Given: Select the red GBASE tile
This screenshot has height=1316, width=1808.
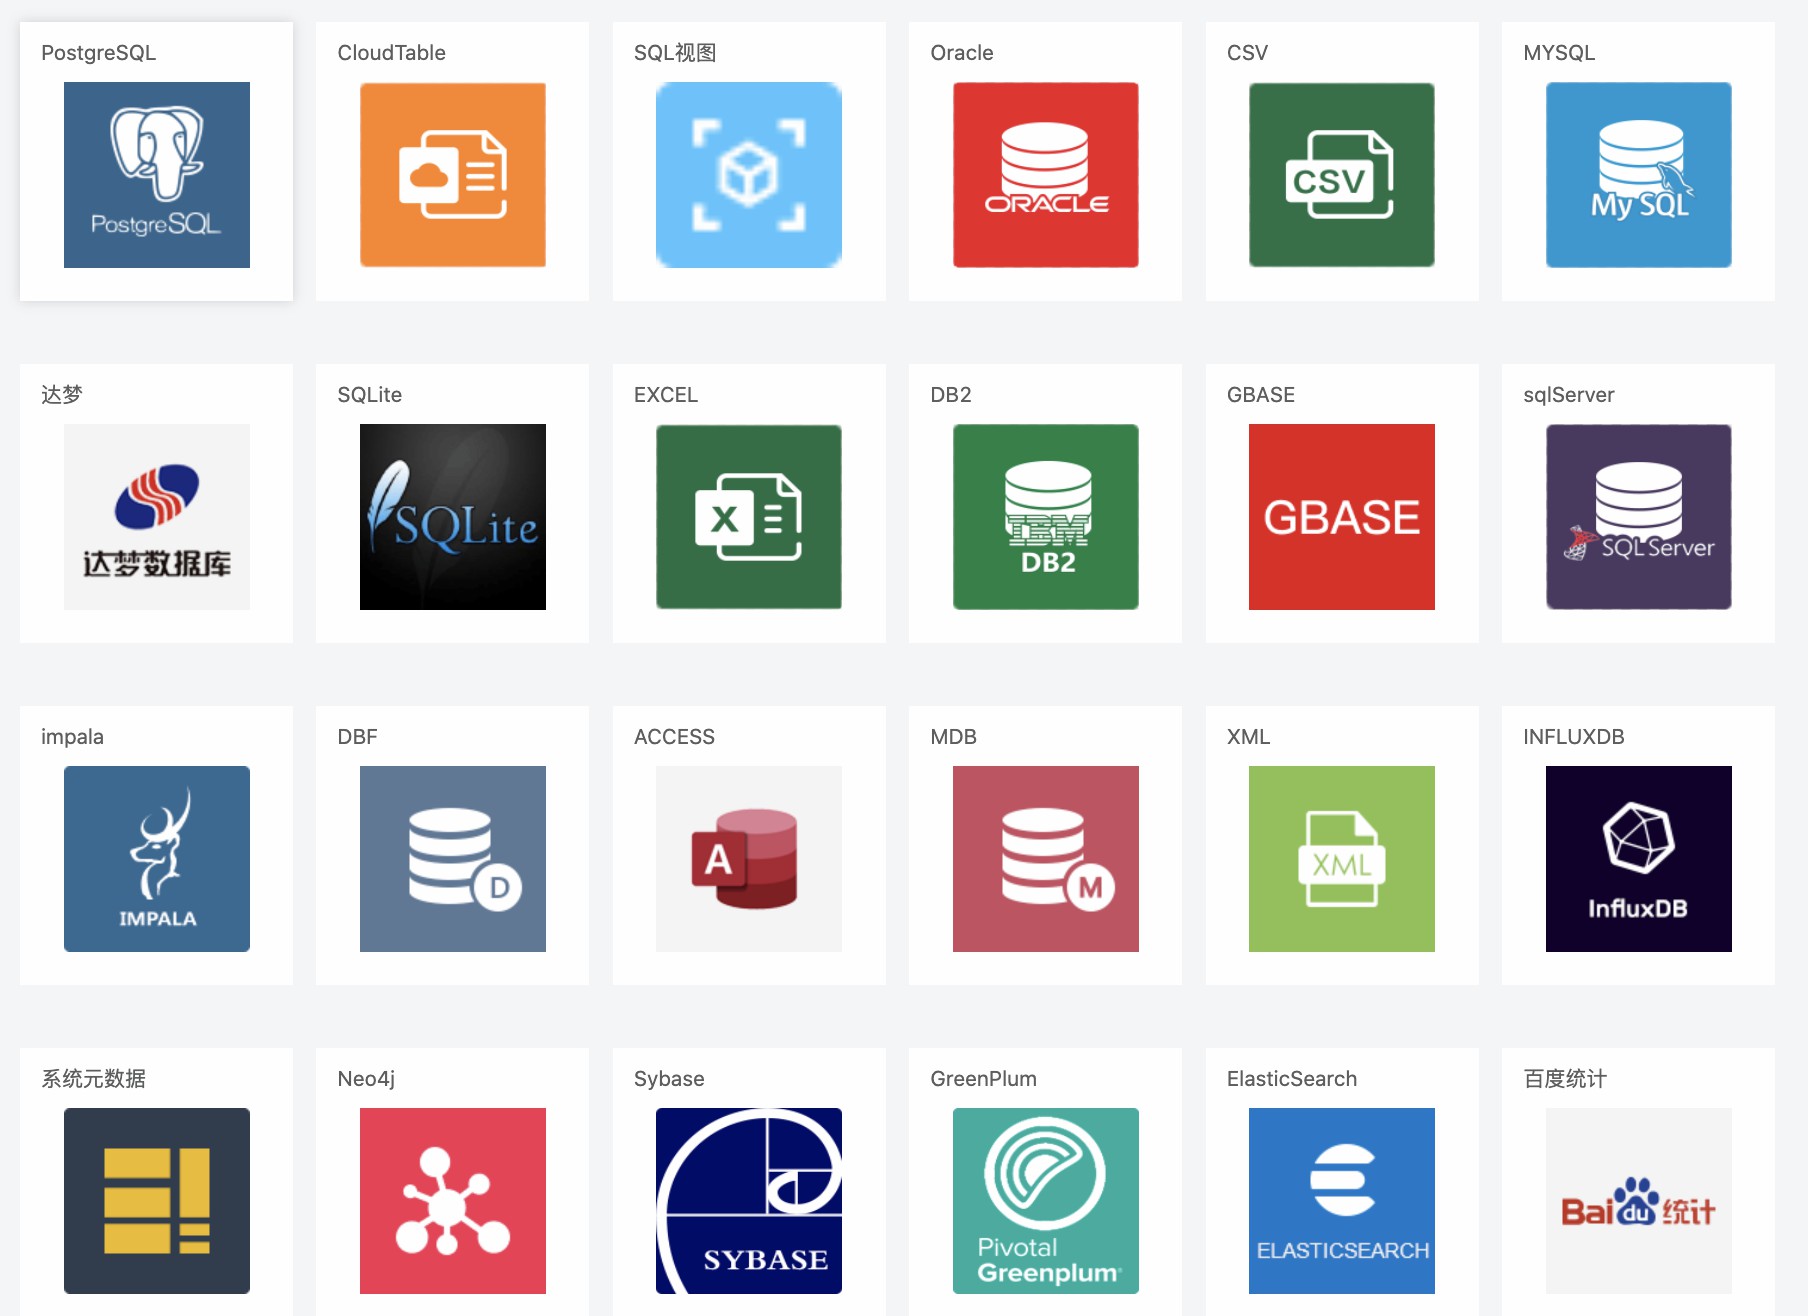Looking at the screenshot, I should click(x=1341, y=517).
